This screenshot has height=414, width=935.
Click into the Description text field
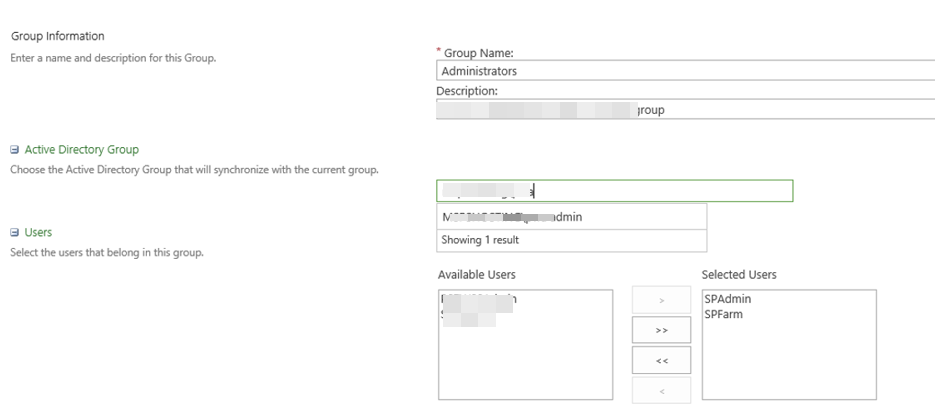(x=685, y=110)
